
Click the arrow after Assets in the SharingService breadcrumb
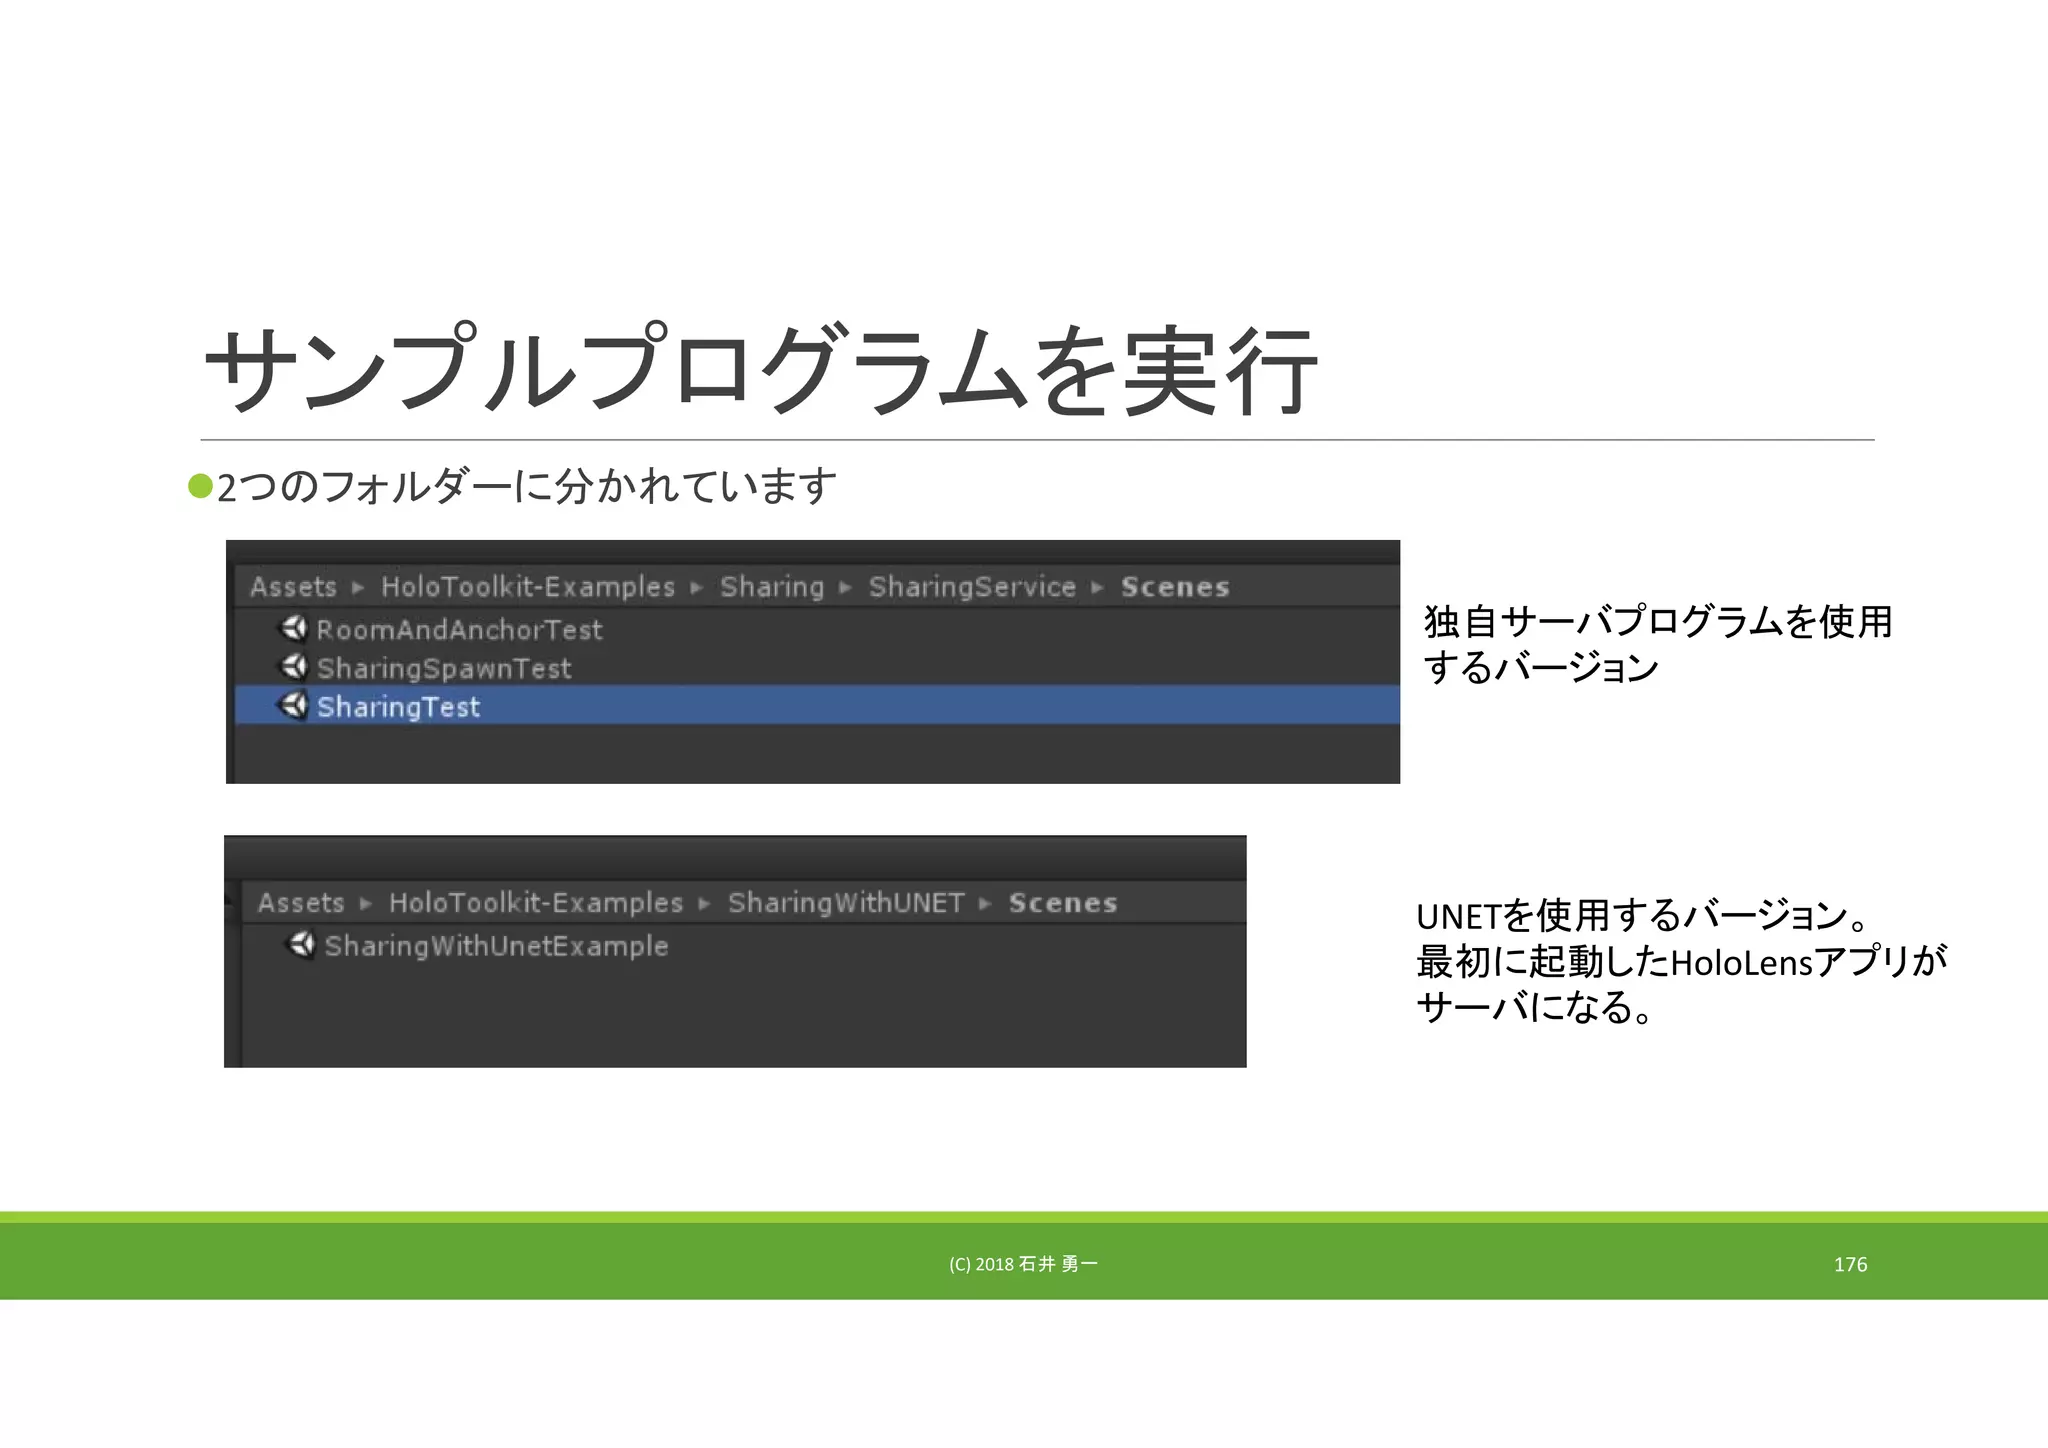point(358,588)
